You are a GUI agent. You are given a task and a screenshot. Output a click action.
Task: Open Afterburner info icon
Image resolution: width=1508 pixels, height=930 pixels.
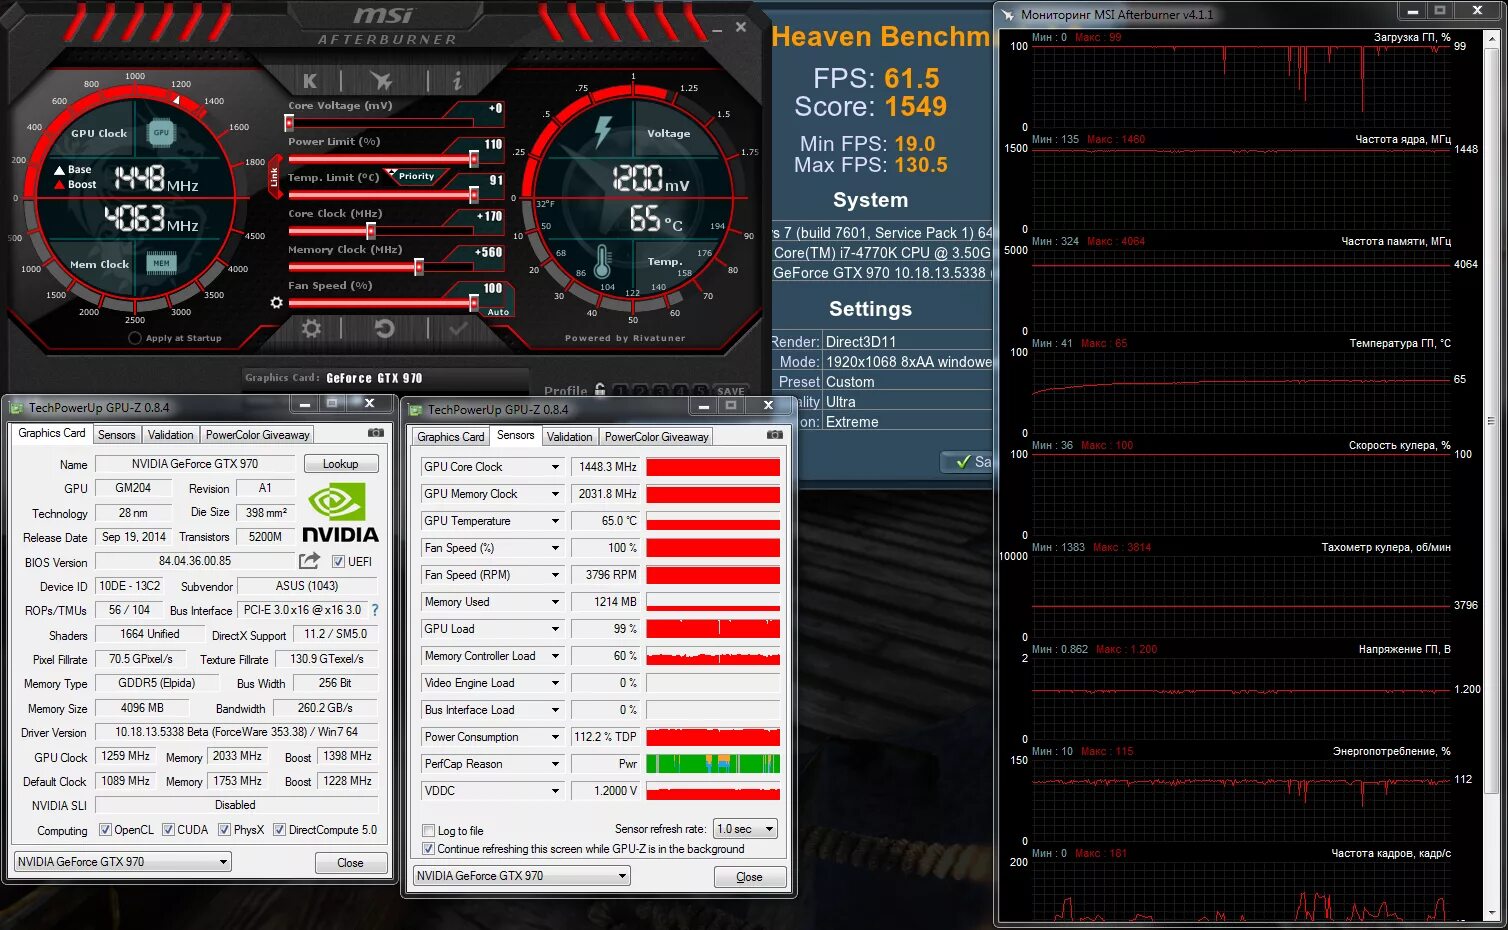pyautogui.click(x=457, y=80)
